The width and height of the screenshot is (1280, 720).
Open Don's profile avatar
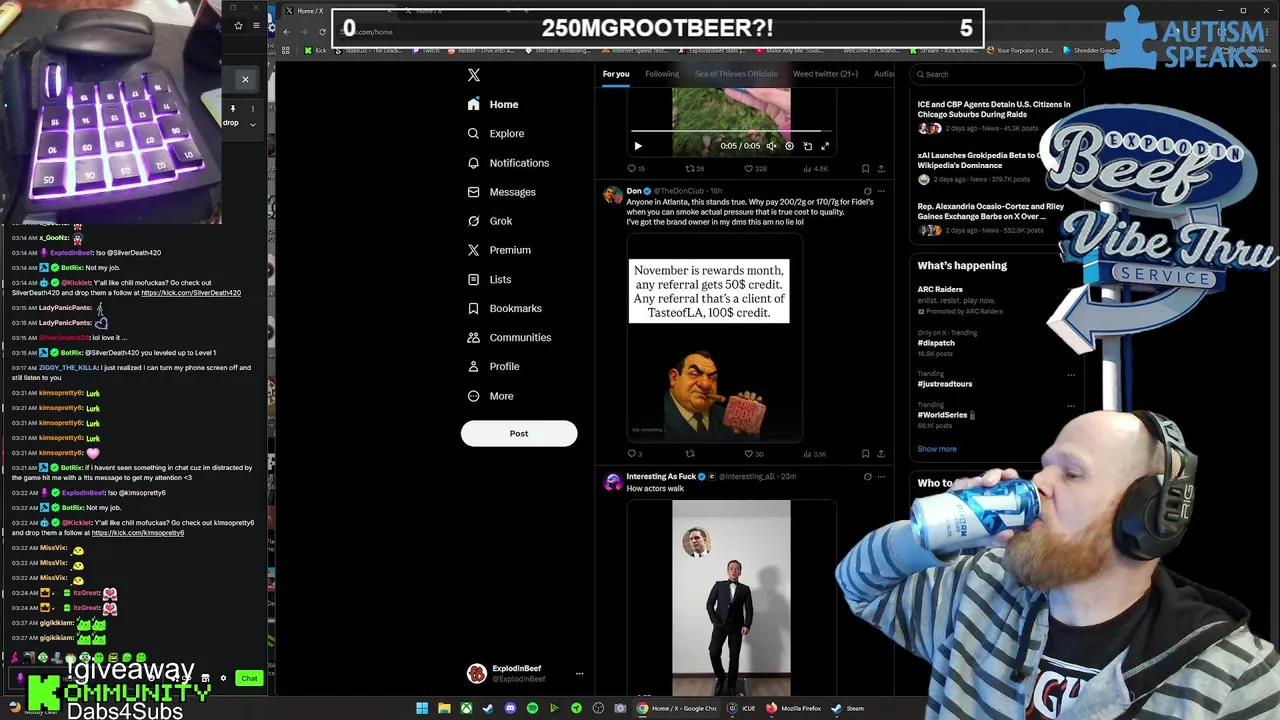612,196
